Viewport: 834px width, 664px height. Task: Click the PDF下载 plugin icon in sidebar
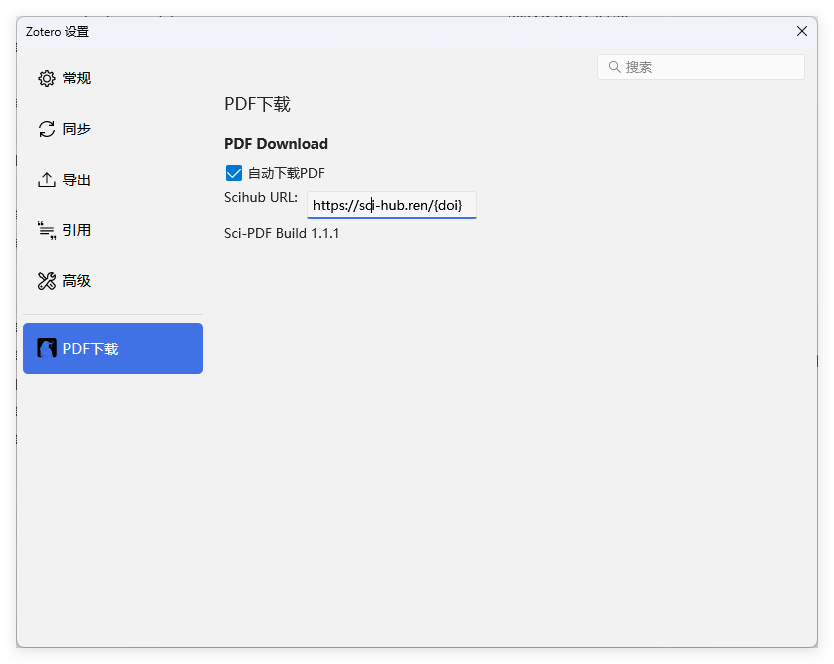point(47,348)
